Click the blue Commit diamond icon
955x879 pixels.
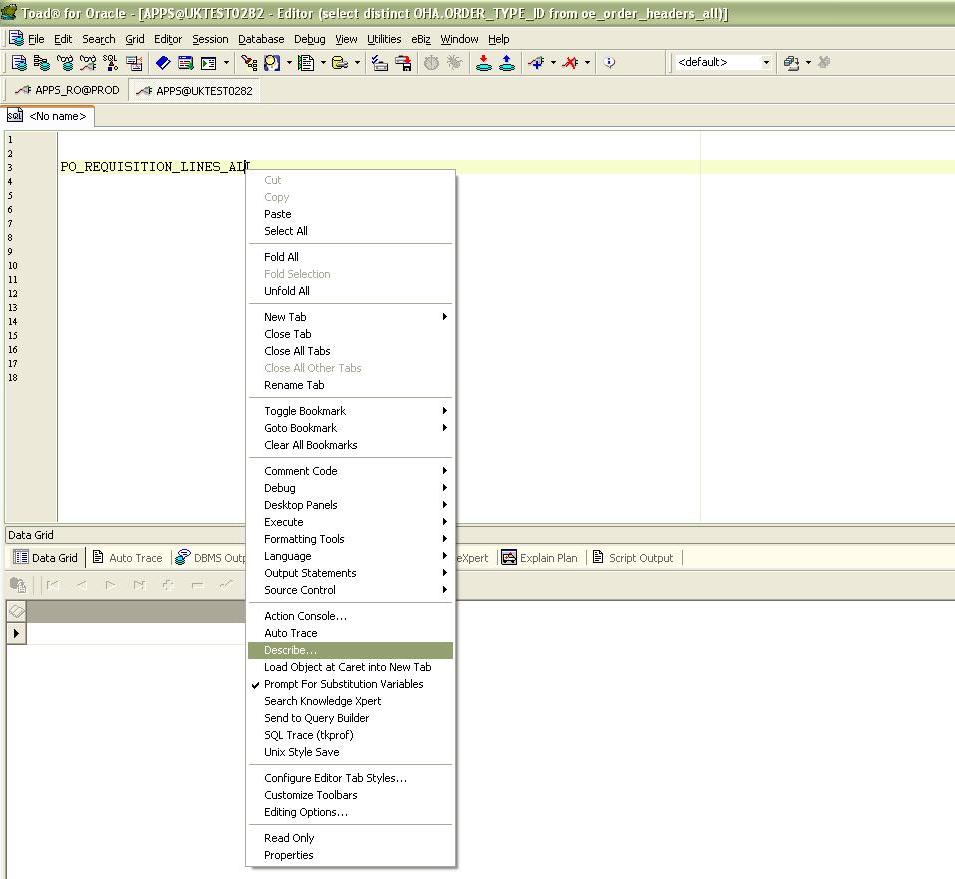[x=163, y=62]
